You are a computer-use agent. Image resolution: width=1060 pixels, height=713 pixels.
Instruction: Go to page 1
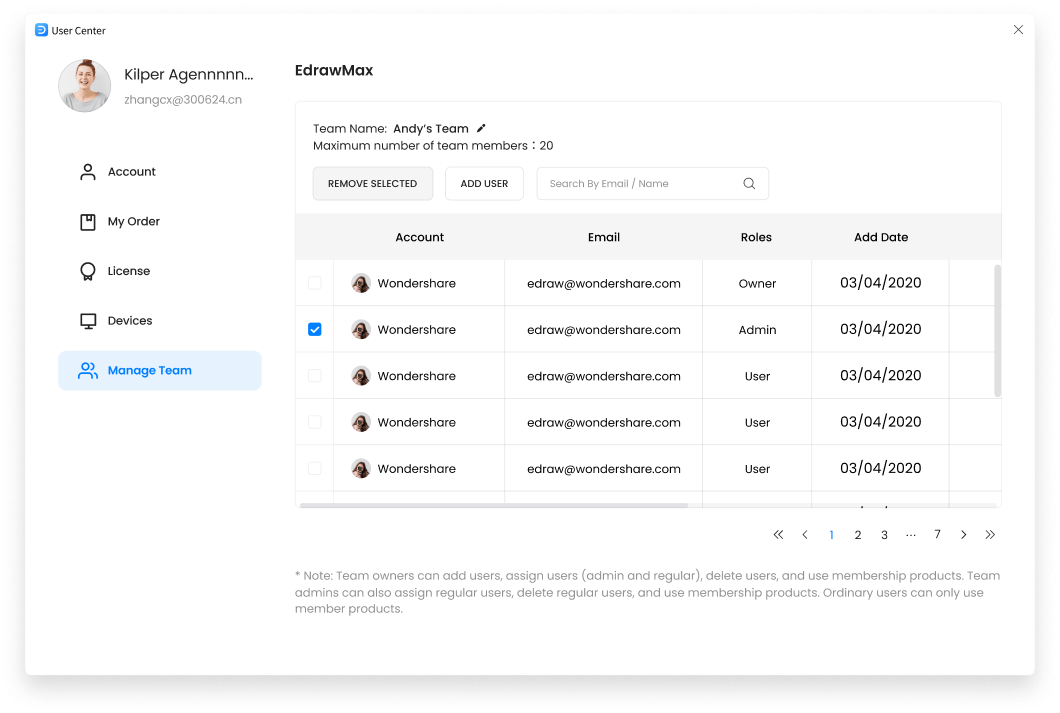click(831, 535)
